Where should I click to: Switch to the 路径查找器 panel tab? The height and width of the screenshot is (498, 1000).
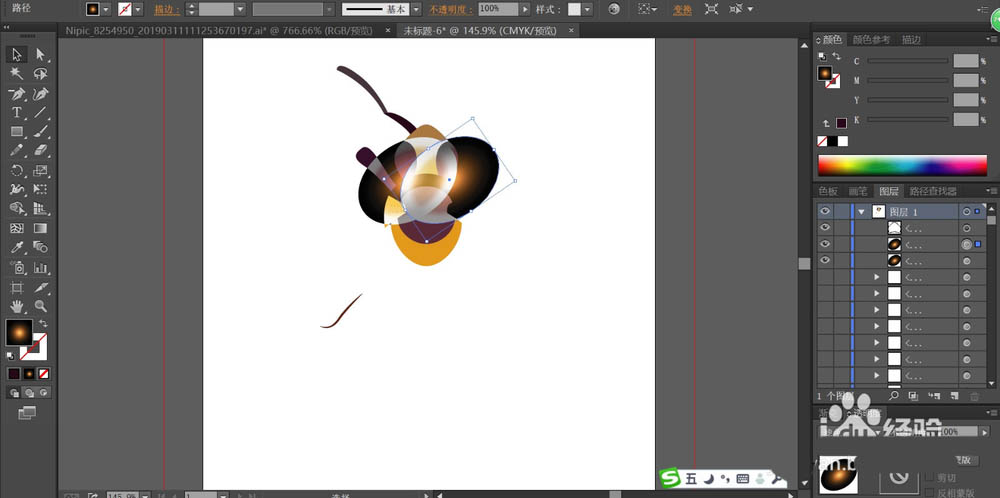point(932,191)
